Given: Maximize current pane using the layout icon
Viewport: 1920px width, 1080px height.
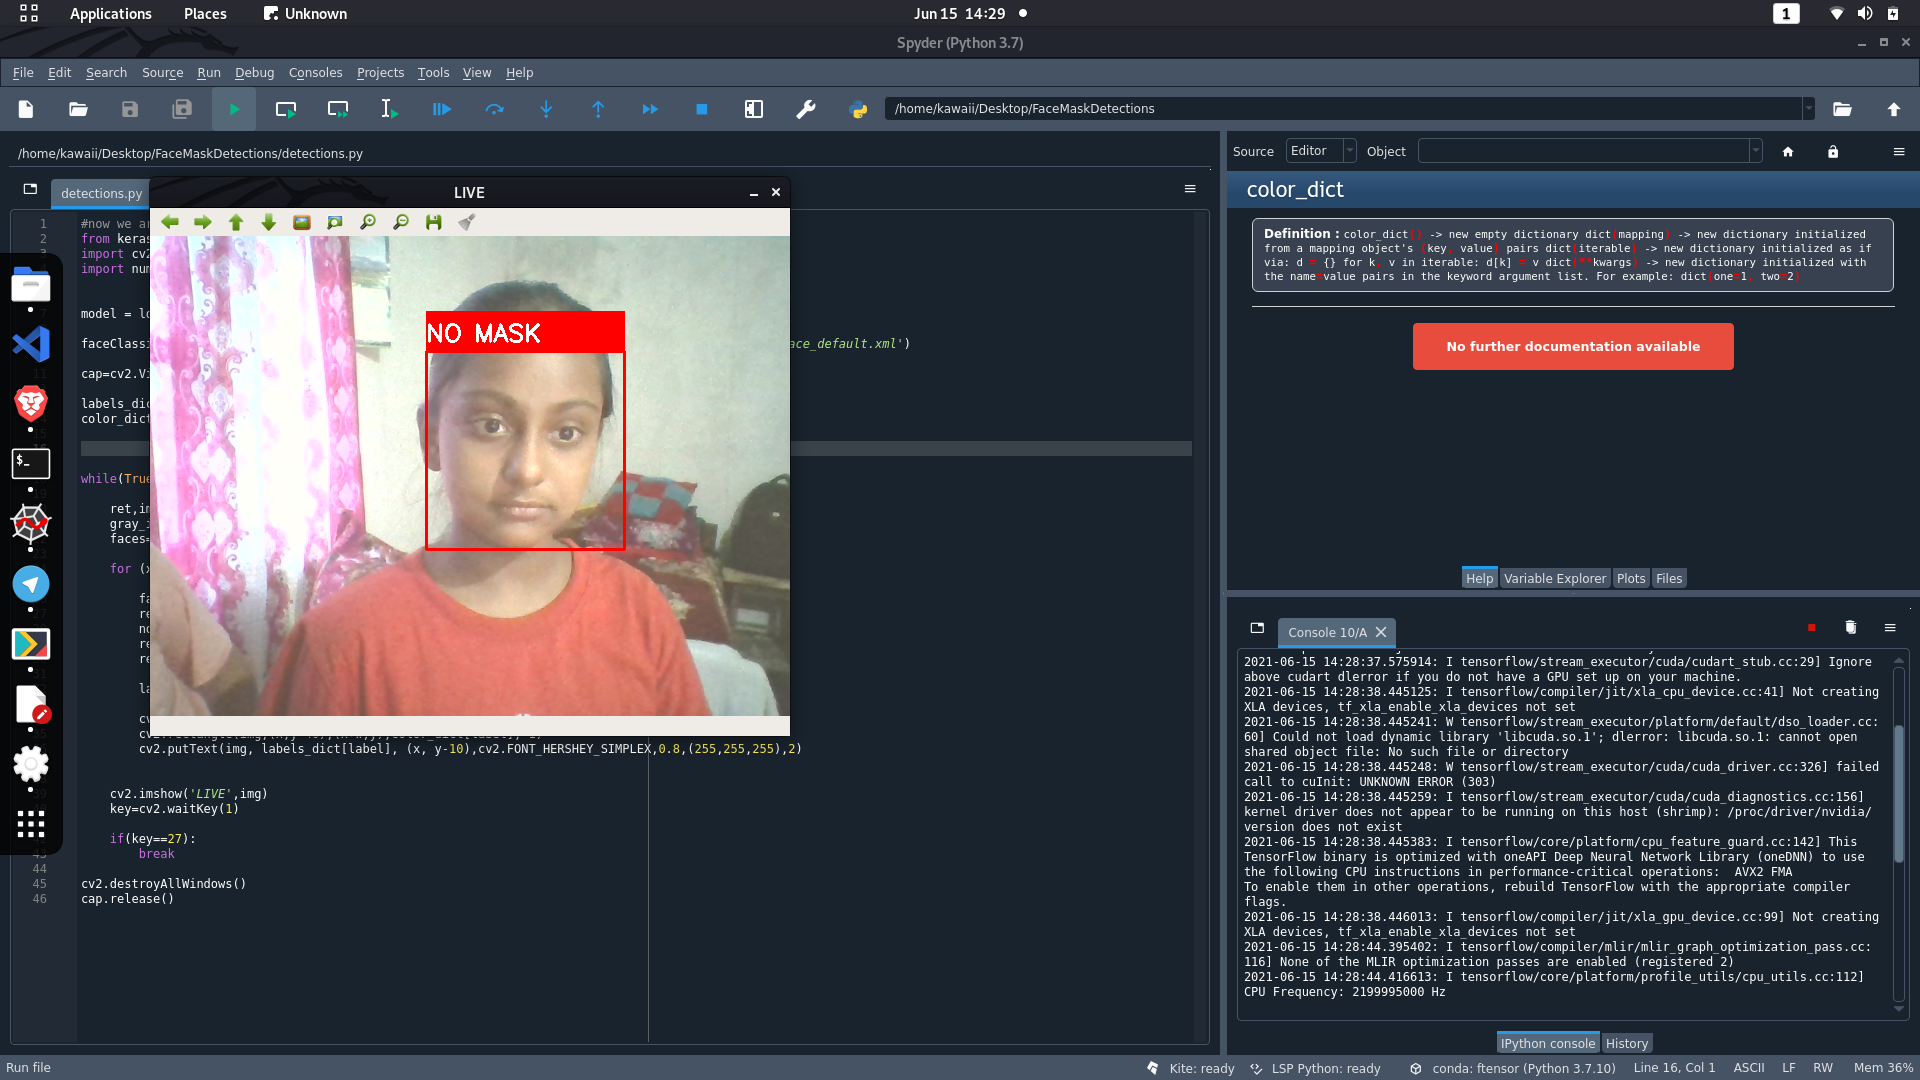Looking at the screenshot, I should point(753,109).
